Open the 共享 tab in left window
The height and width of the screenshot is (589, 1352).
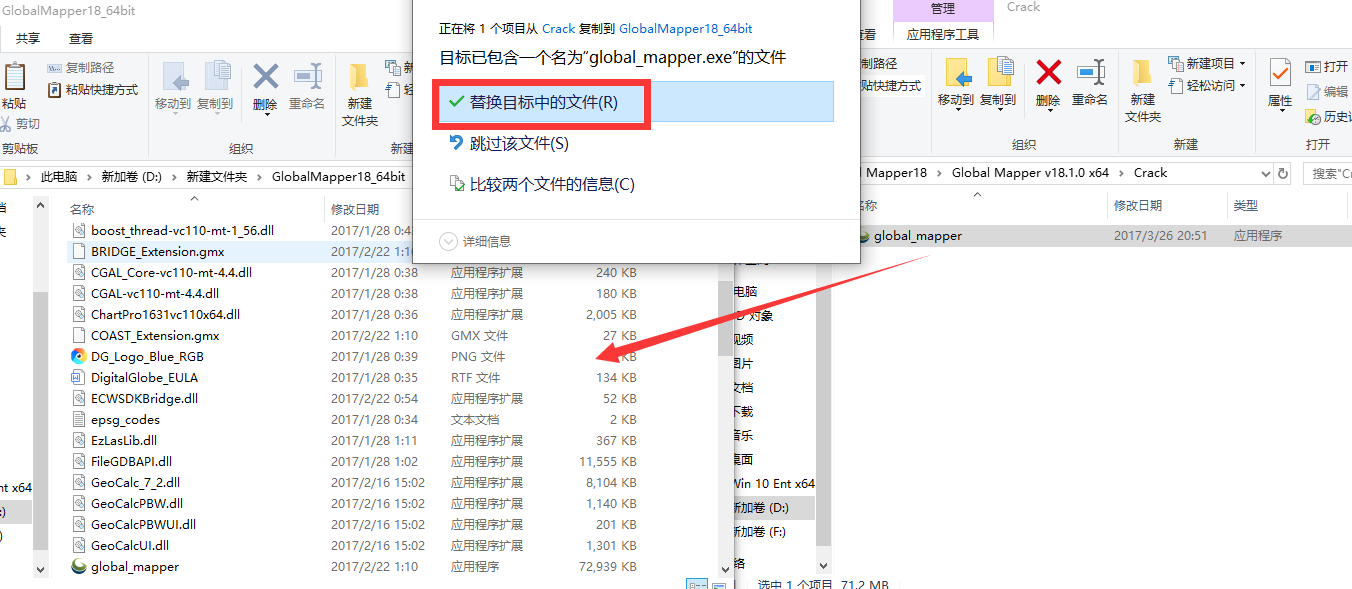point(28,38)
